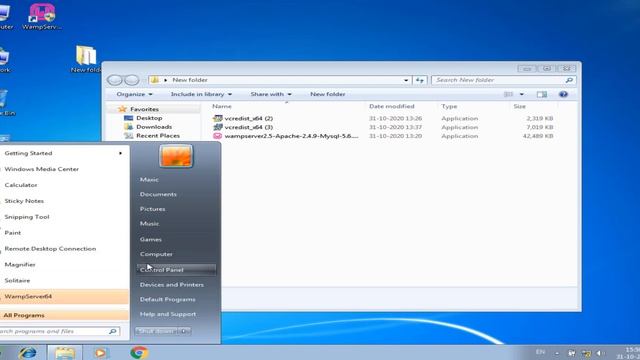This screenshot has height=360, width=640.
Task: Open File Explorer taskbar icon
Action: point(65,353)
